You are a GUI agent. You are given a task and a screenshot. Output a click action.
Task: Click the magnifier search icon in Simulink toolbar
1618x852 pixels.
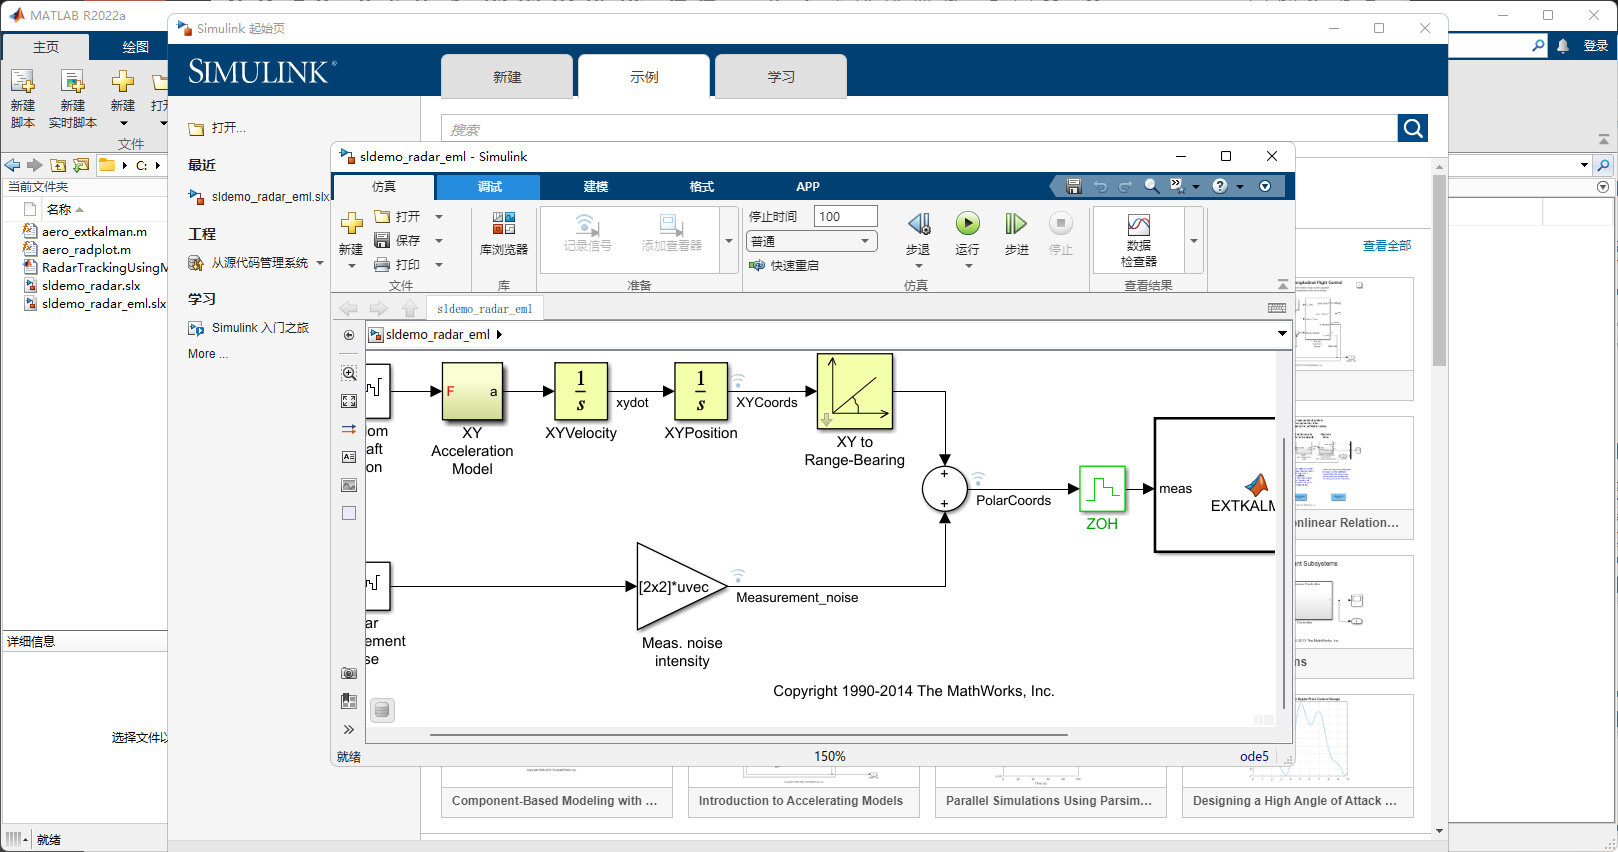1152,186
